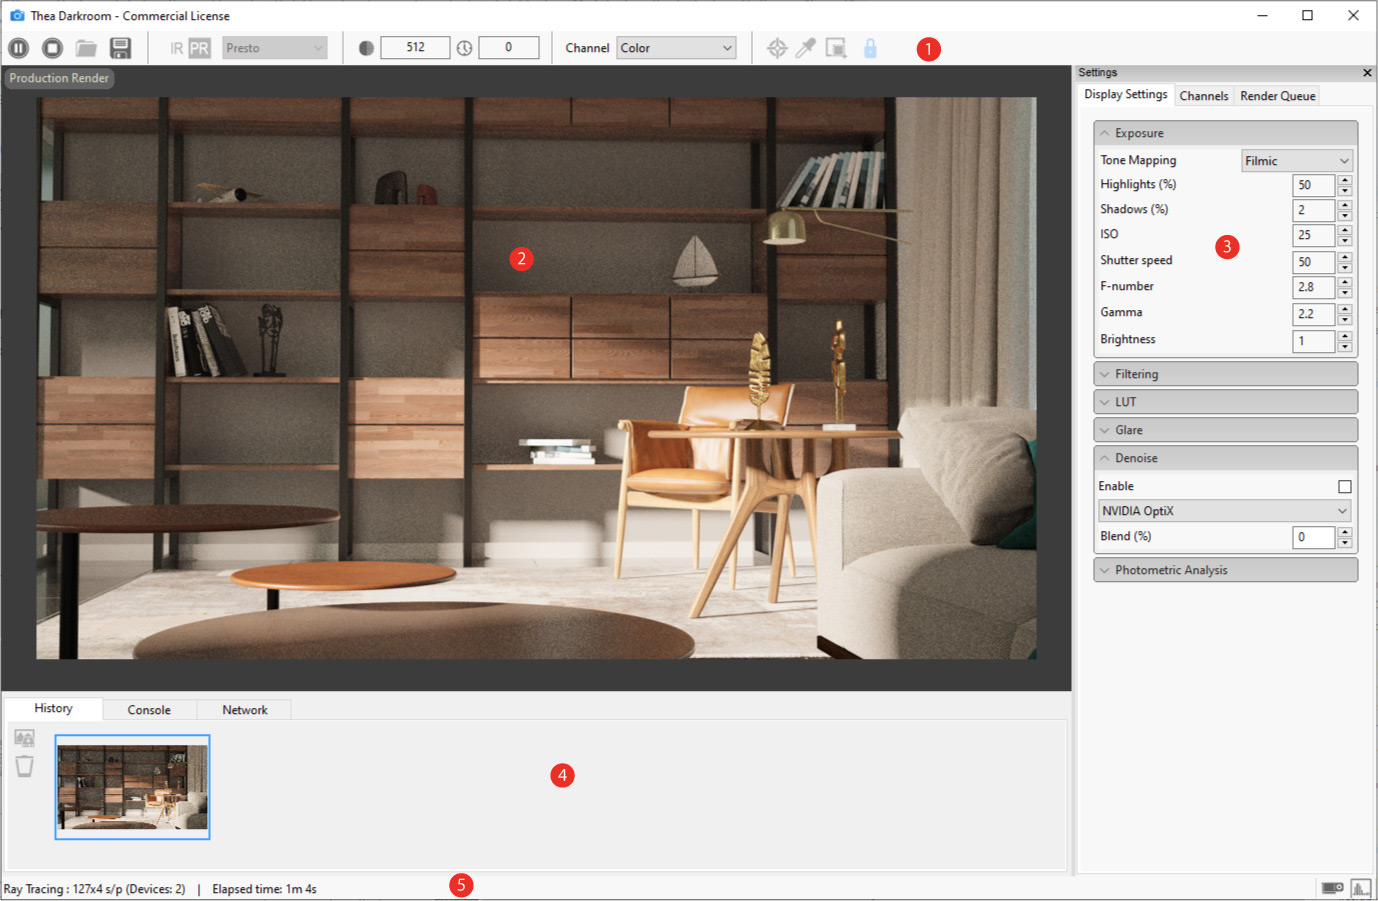The width and height of the screenshot is (1378, 901).
Task: Click the render target crosshair icon
Action: coord(776,47)
